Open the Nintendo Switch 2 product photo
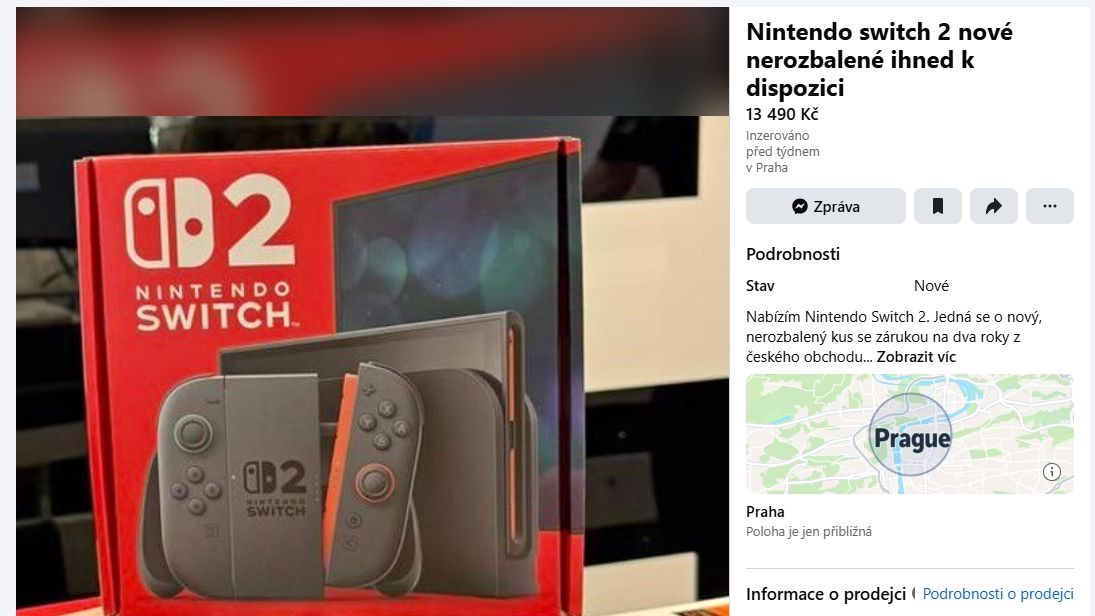Image resolution: width=1095 pixels, height=616 pixels. click(372, 366)
